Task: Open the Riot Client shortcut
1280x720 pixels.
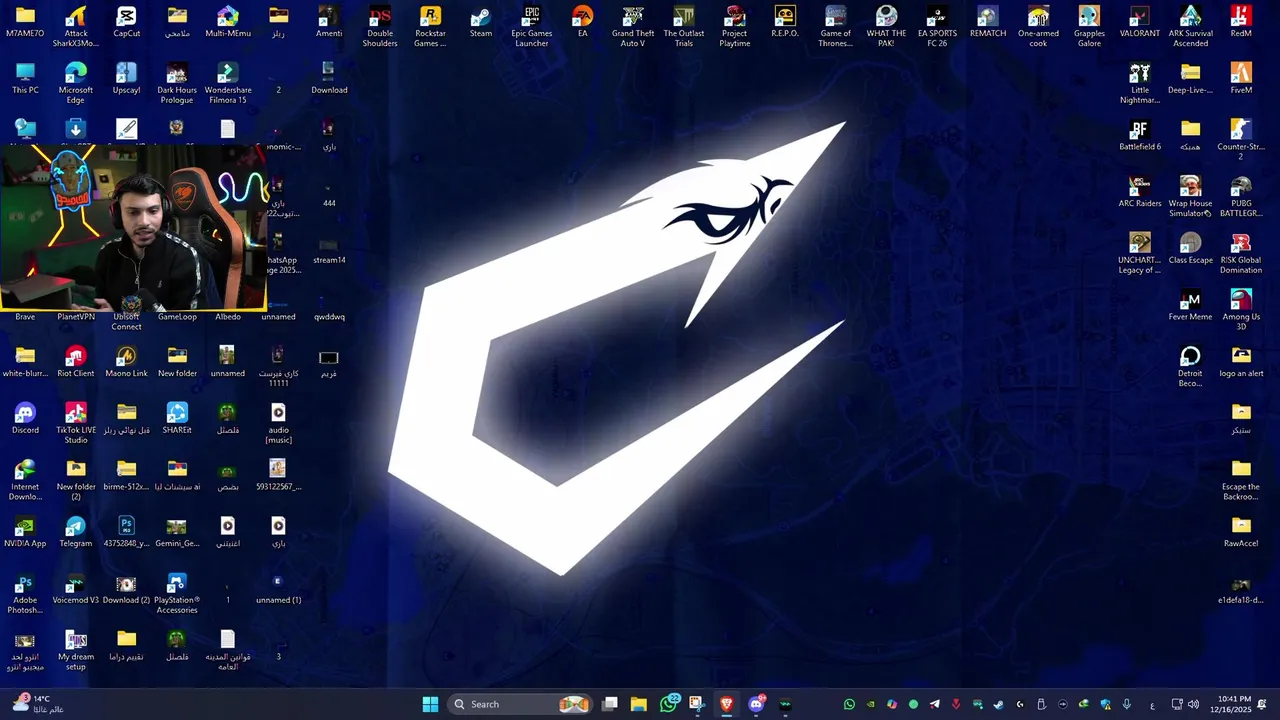Action: pyautogui.click(x=76, y=362)
